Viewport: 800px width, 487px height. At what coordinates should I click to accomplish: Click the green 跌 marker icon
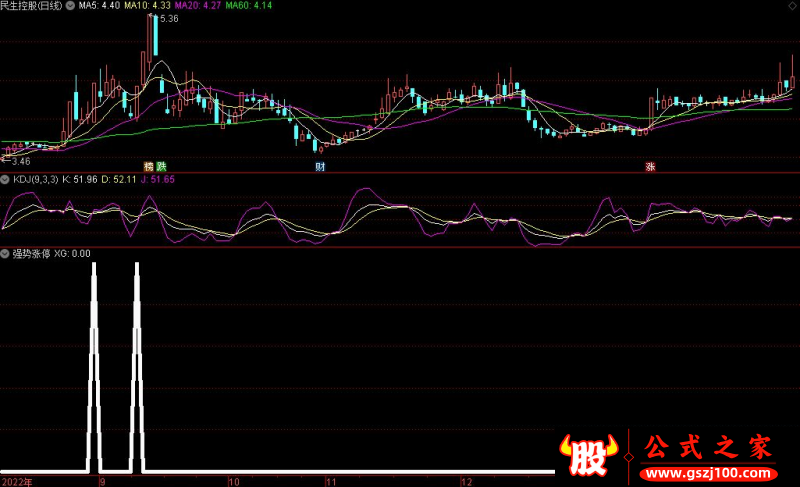[161, 165]
